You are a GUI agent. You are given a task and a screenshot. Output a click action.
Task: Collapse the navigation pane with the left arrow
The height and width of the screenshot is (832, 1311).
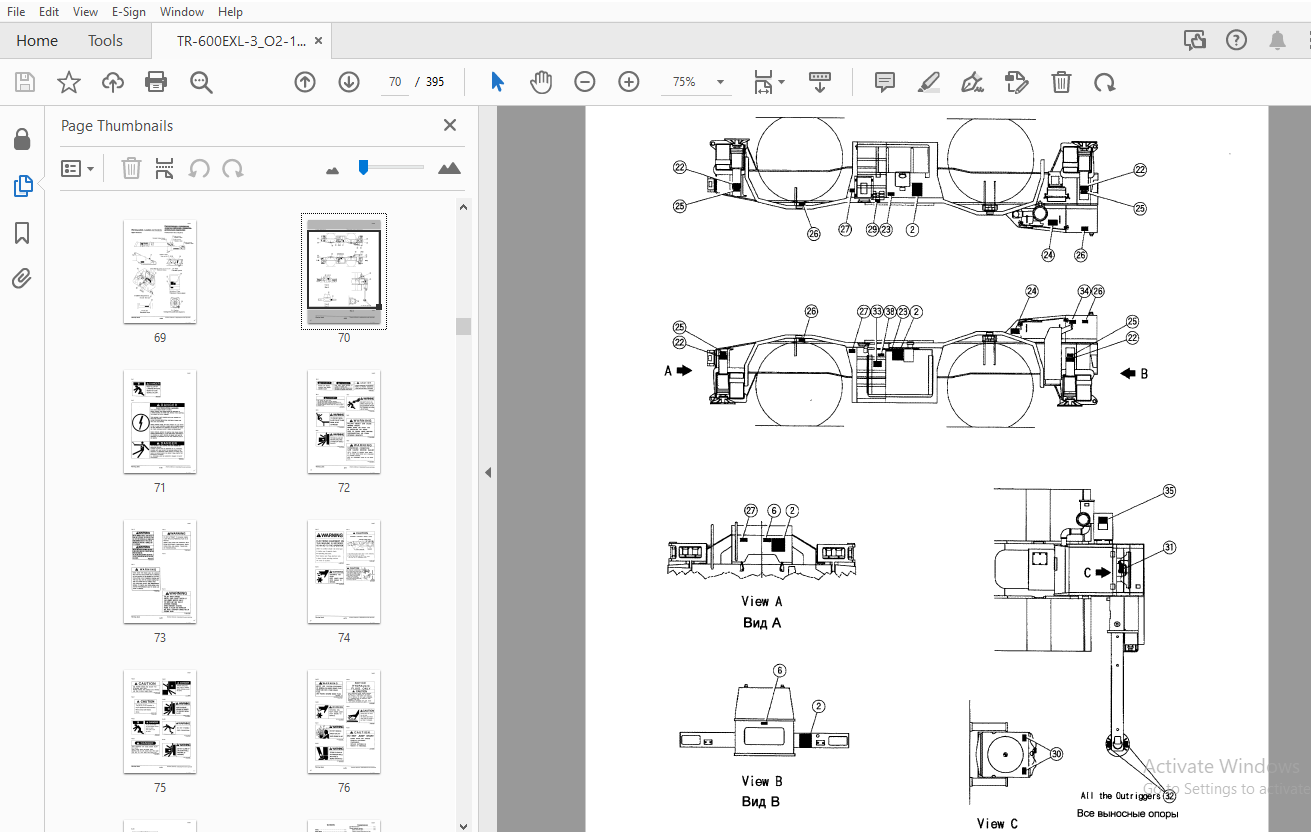tap(488, 472)
